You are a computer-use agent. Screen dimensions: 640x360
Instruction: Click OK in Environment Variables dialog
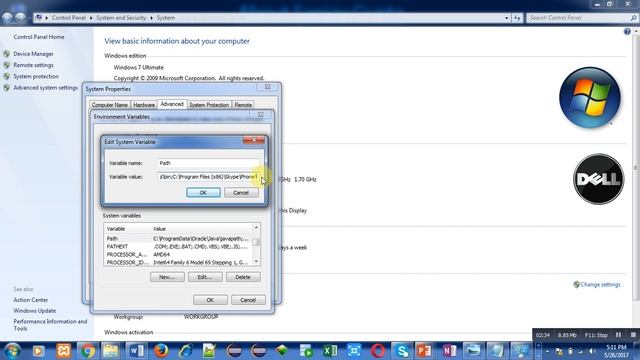point(210,300)
